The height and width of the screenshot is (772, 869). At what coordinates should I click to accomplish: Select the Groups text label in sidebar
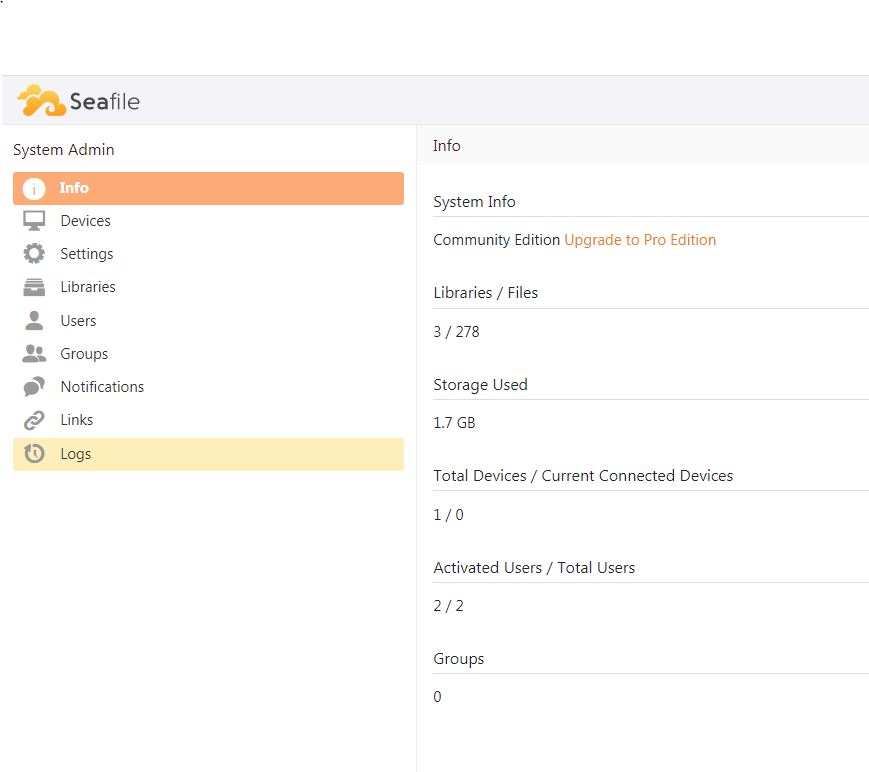click(x=84, y=354)
